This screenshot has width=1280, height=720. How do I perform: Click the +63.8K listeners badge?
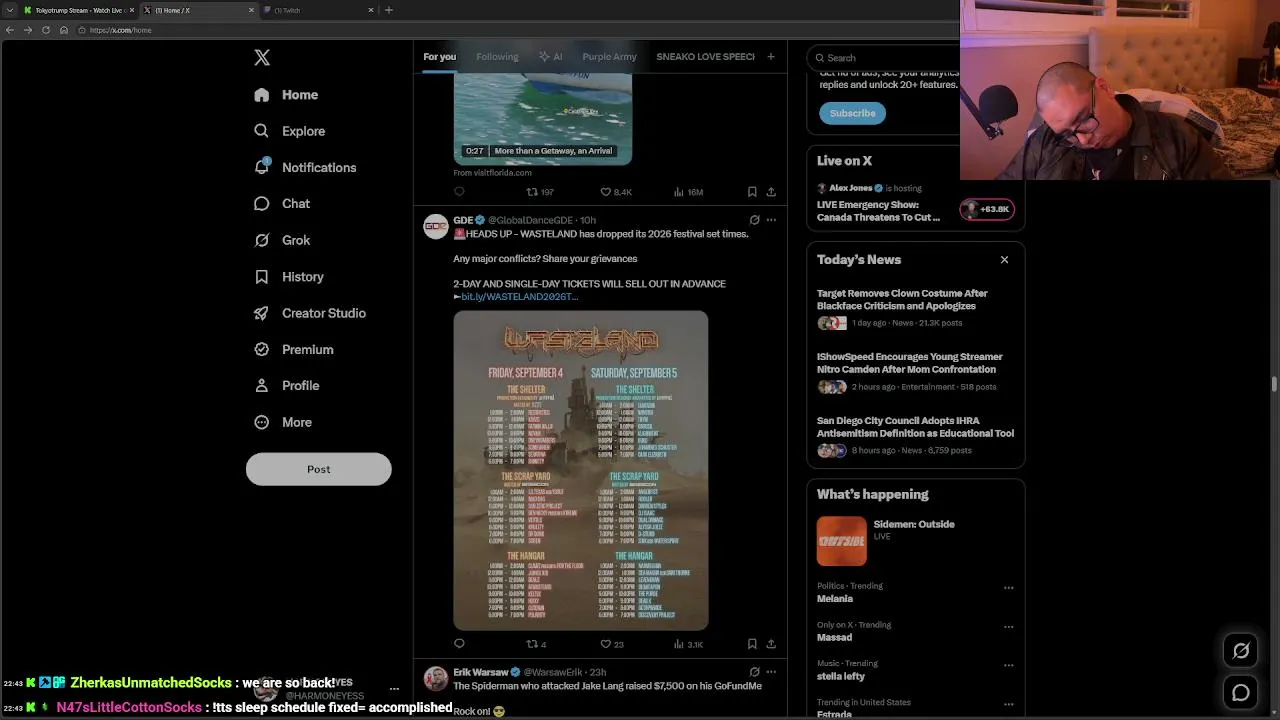(x=987, y=209)
